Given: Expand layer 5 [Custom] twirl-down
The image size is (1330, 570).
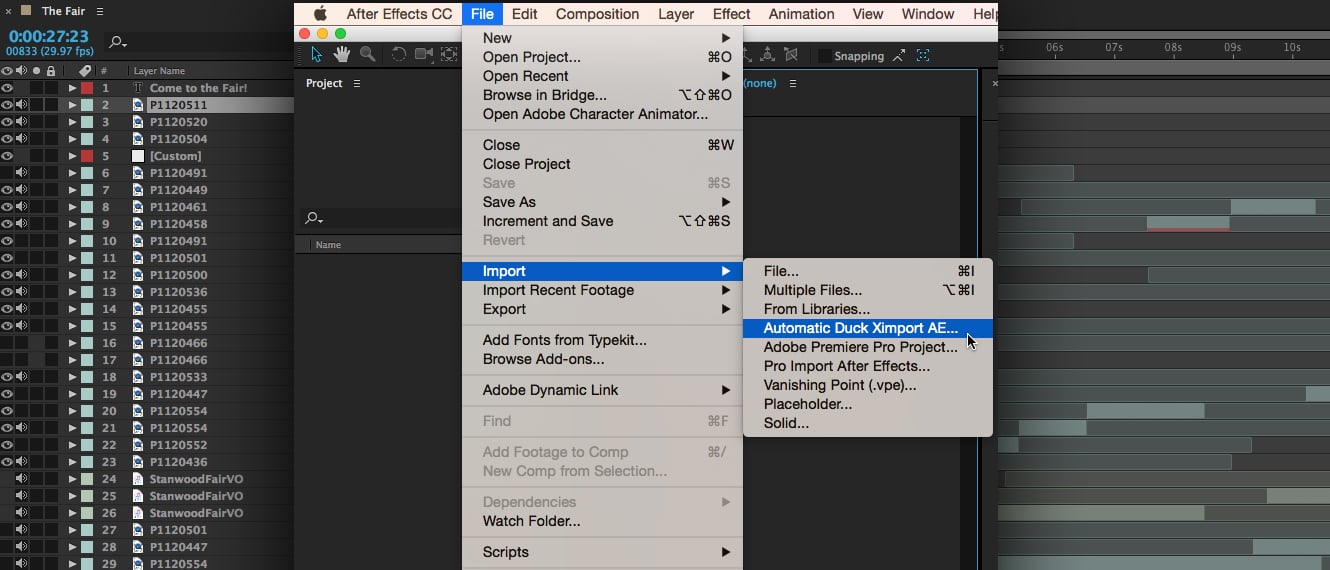Looking at the screenshot, I should coord(72,156).
